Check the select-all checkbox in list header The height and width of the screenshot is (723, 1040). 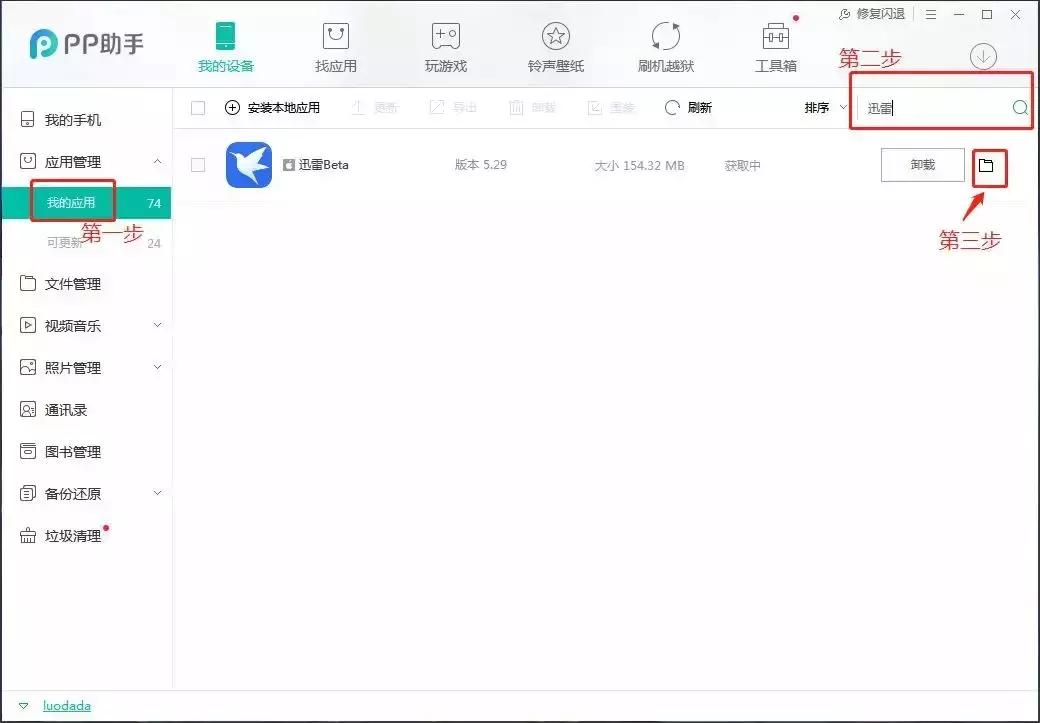[197, 108]
